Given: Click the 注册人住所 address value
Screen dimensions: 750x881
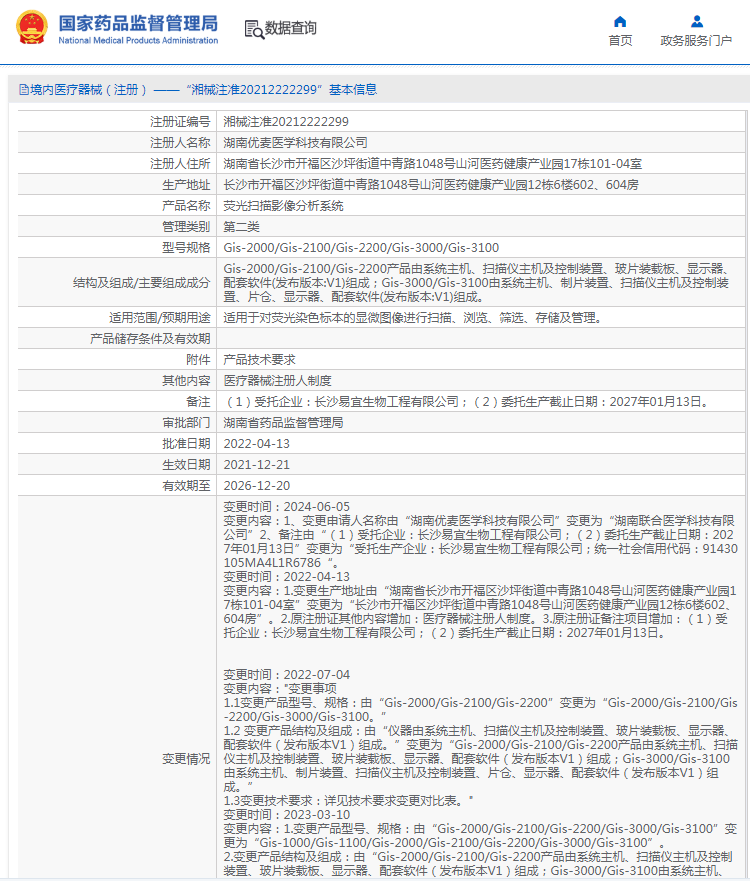Looking at the screenshot, I should click(x=432, y=164).
